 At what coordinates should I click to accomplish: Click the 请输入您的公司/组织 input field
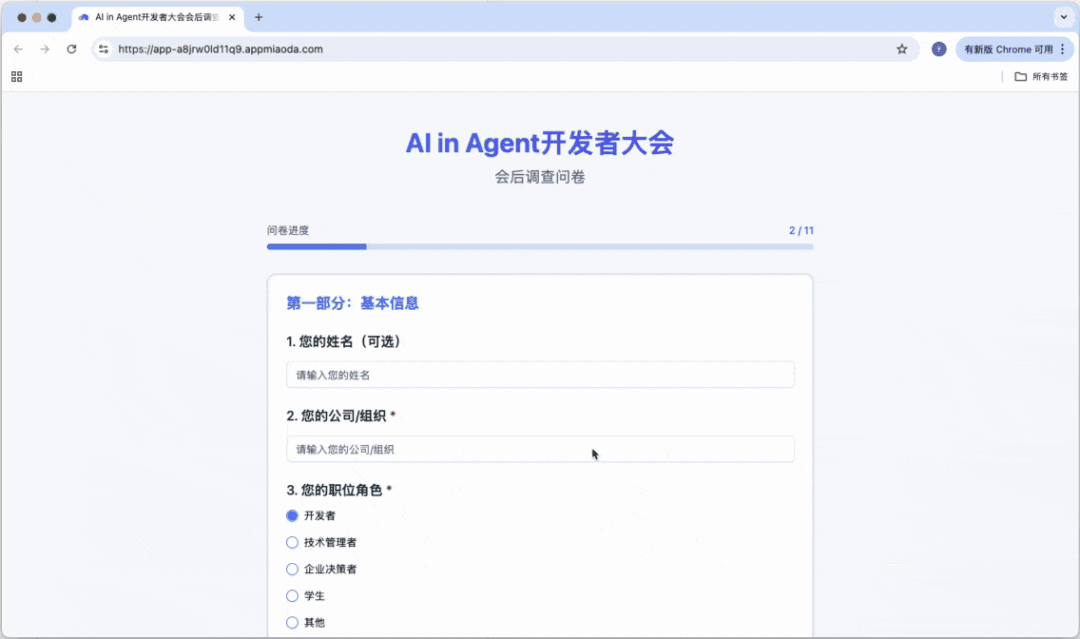540,449
